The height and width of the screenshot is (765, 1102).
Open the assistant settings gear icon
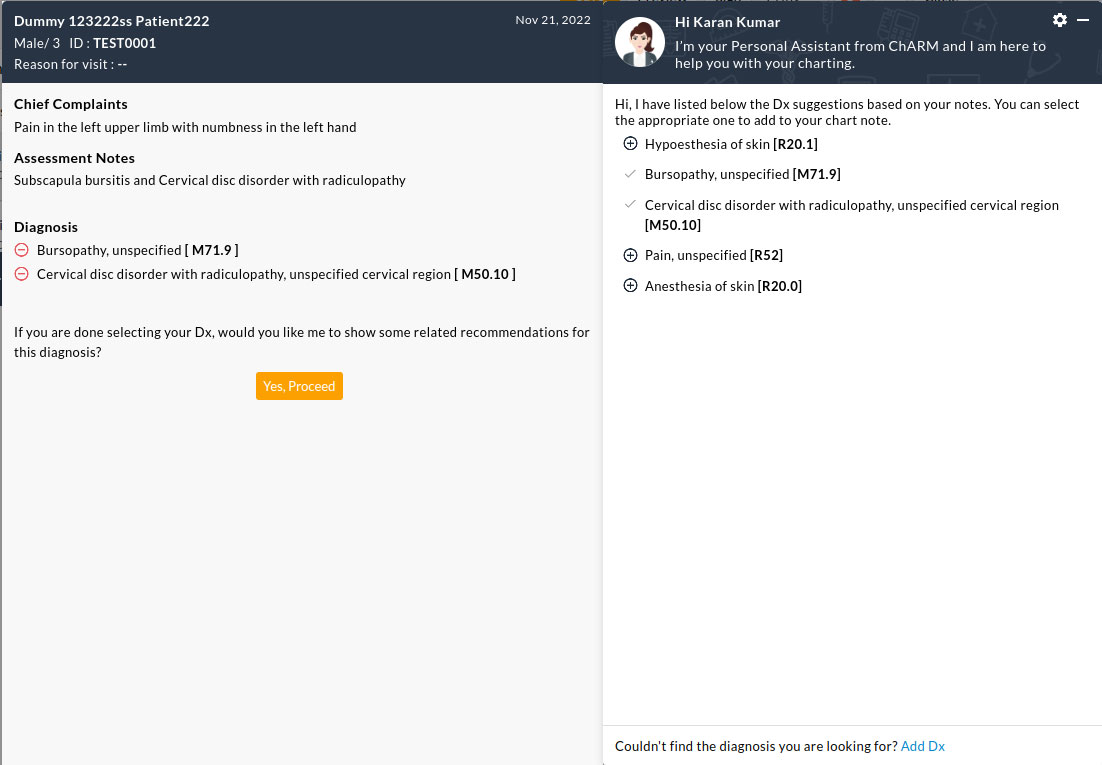1060,20
